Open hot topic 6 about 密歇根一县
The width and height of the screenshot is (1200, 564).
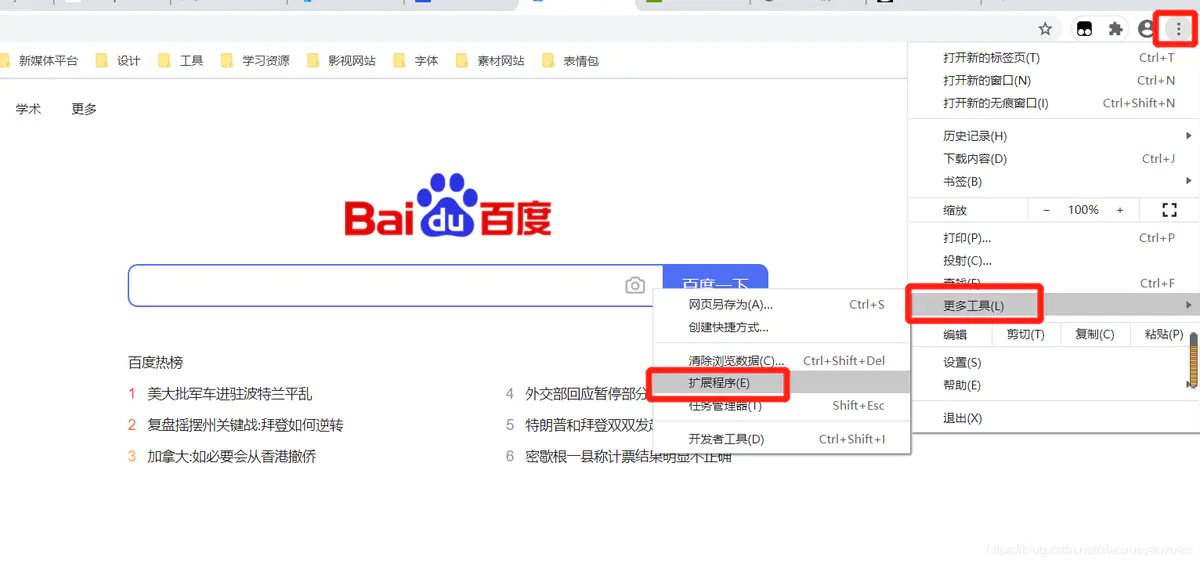tap(628, 456)
